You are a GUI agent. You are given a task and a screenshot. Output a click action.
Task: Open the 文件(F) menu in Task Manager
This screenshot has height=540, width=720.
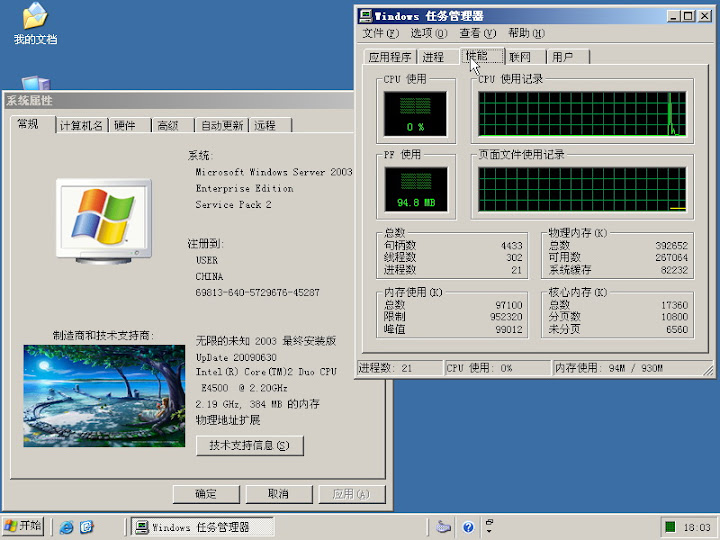pyautogui.click(x=381, y=33)
